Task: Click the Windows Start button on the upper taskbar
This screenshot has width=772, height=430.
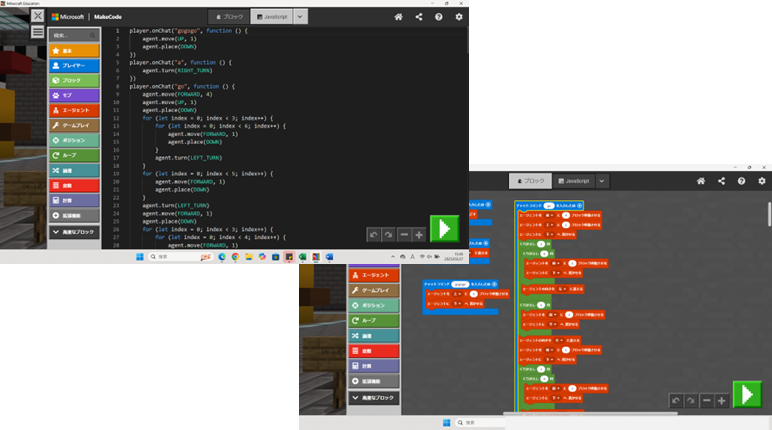Action: (x=140, y=257)
